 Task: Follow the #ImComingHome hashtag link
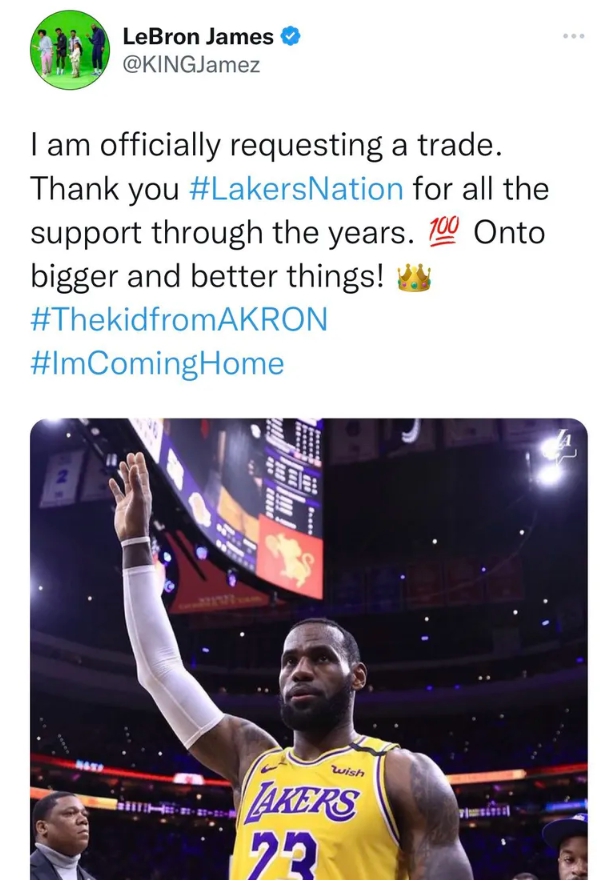[157, 364]
